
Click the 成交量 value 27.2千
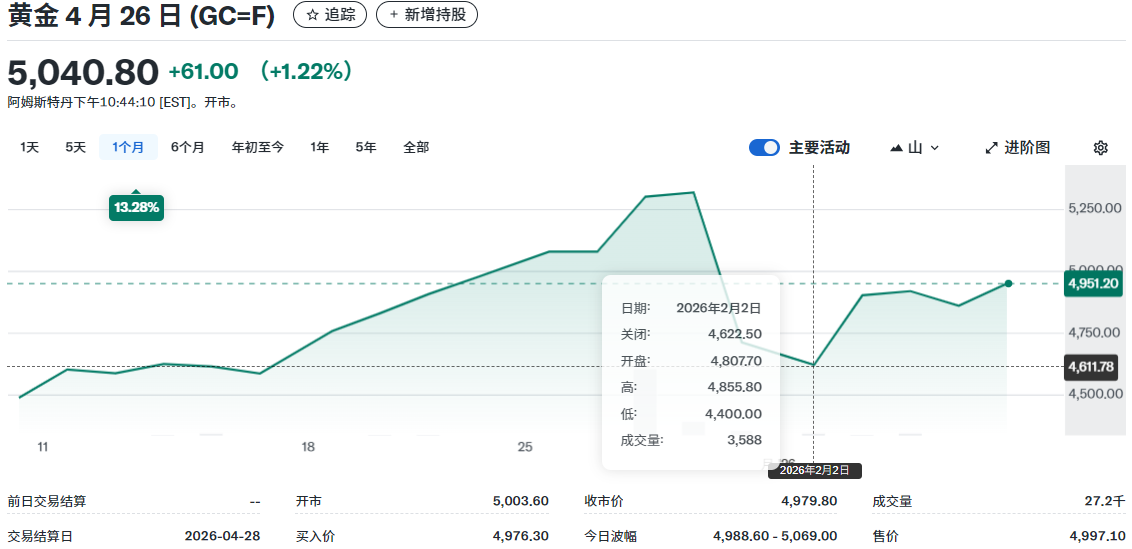click(1107, 501)
